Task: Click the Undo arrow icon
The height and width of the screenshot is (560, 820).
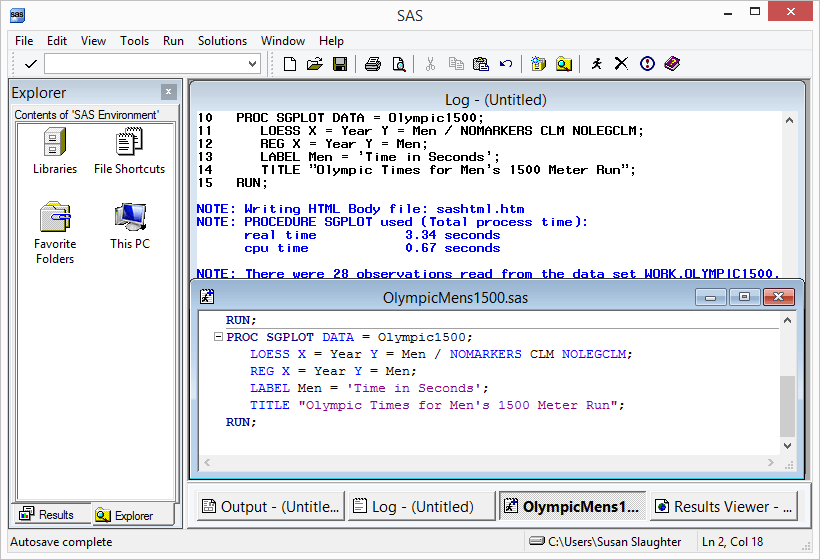Action: point(506,64)
